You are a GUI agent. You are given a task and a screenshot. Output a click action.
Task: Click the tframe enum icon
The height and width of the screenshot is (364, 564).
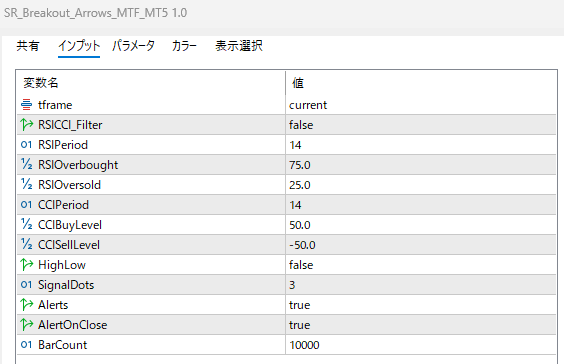click(26, 105)
